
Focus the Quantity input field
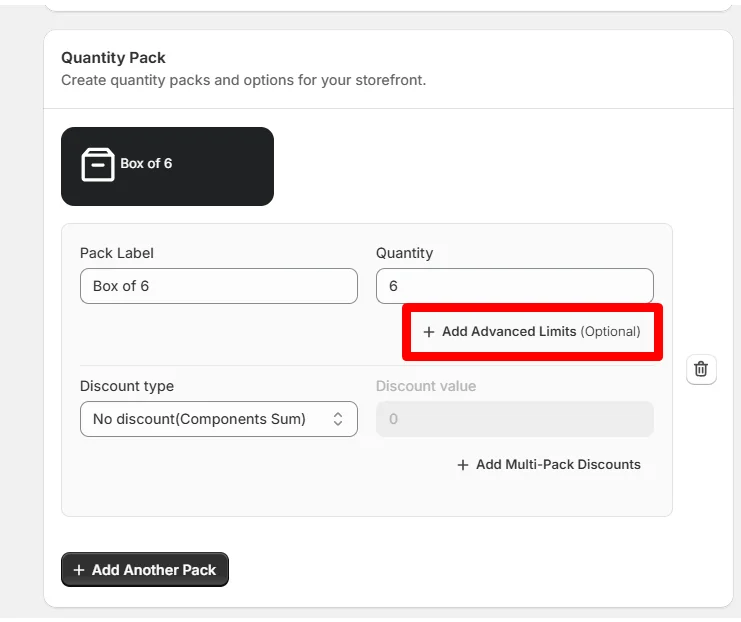point(515,286)
